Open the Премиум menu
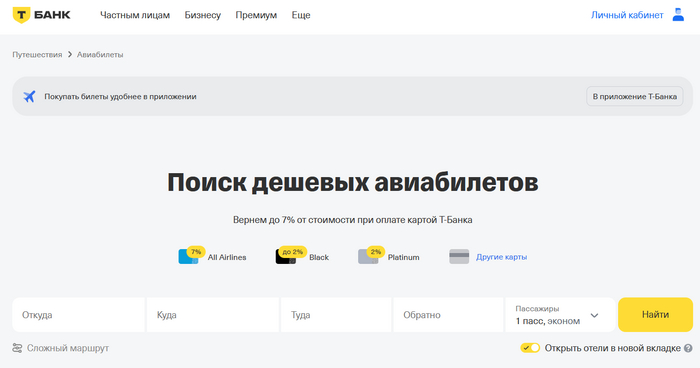Screen dimensions: 700x368 [x=256, y=15]
